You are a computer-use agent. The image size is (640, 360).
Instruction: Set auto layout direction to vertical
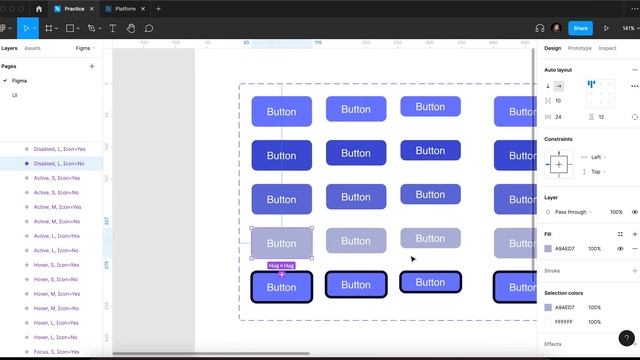pos(548,86)
